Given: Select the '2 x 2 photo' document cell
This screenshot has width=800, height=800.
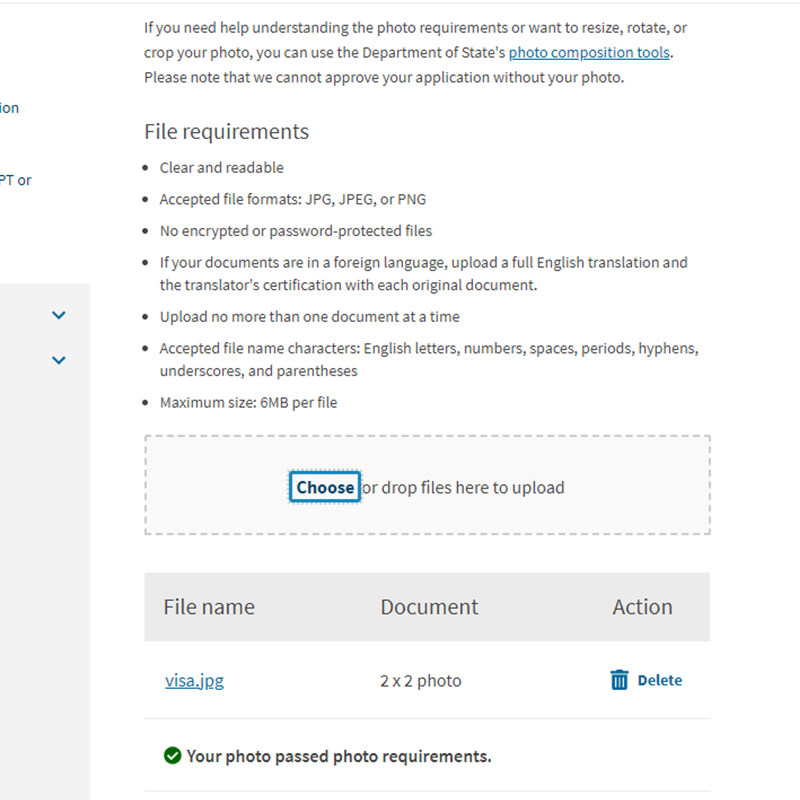Looking at the screenshot, I should [x=420, y=681].
